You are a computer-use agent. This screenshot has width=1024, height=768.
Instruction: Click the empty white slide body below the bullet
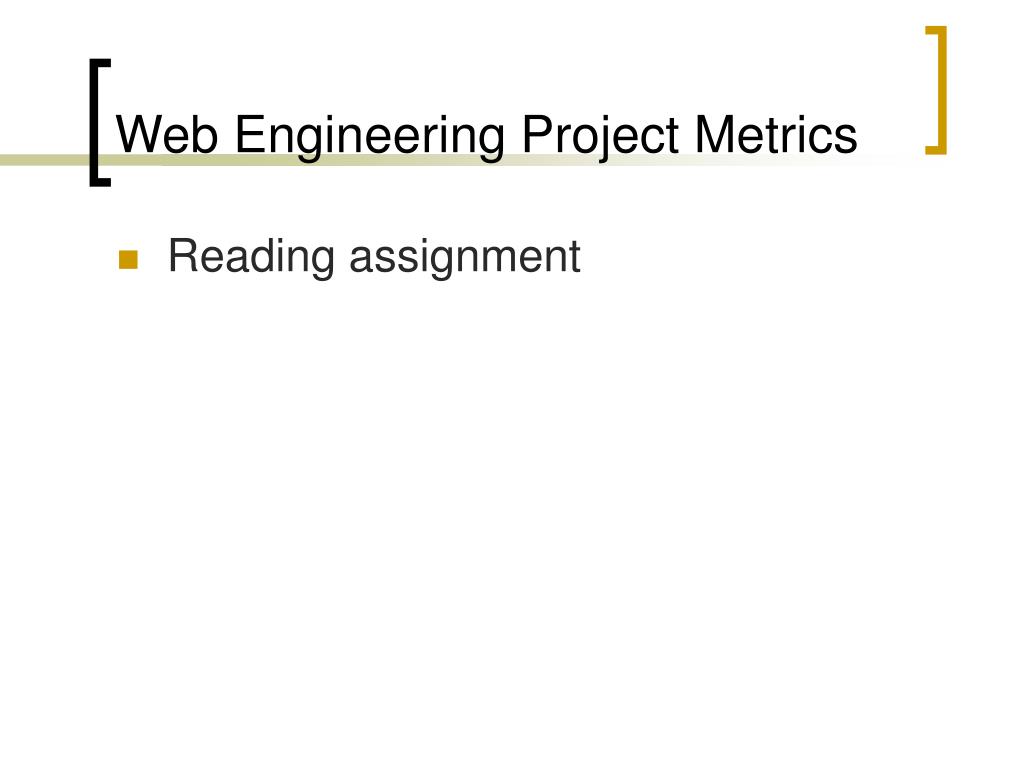[512, 522]
